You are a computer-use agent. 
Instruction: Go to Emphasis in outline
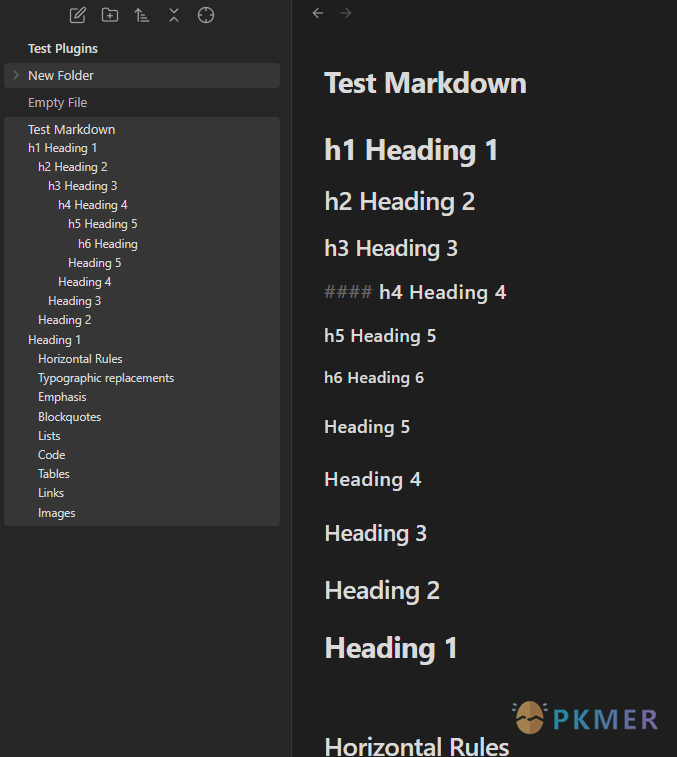pos(62,397)
